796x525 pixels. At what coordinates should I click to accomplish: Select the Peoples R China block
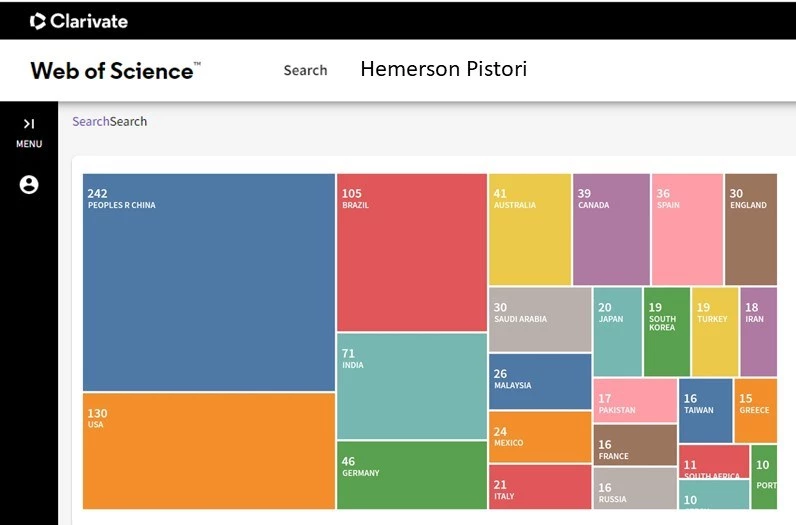208,282
